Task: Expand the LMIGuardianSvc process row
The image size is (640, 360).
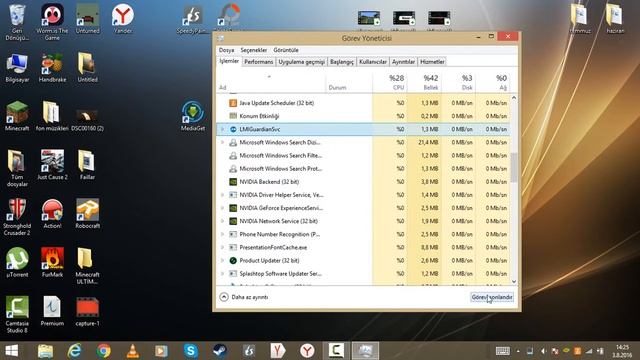Action: click(222, 129)
